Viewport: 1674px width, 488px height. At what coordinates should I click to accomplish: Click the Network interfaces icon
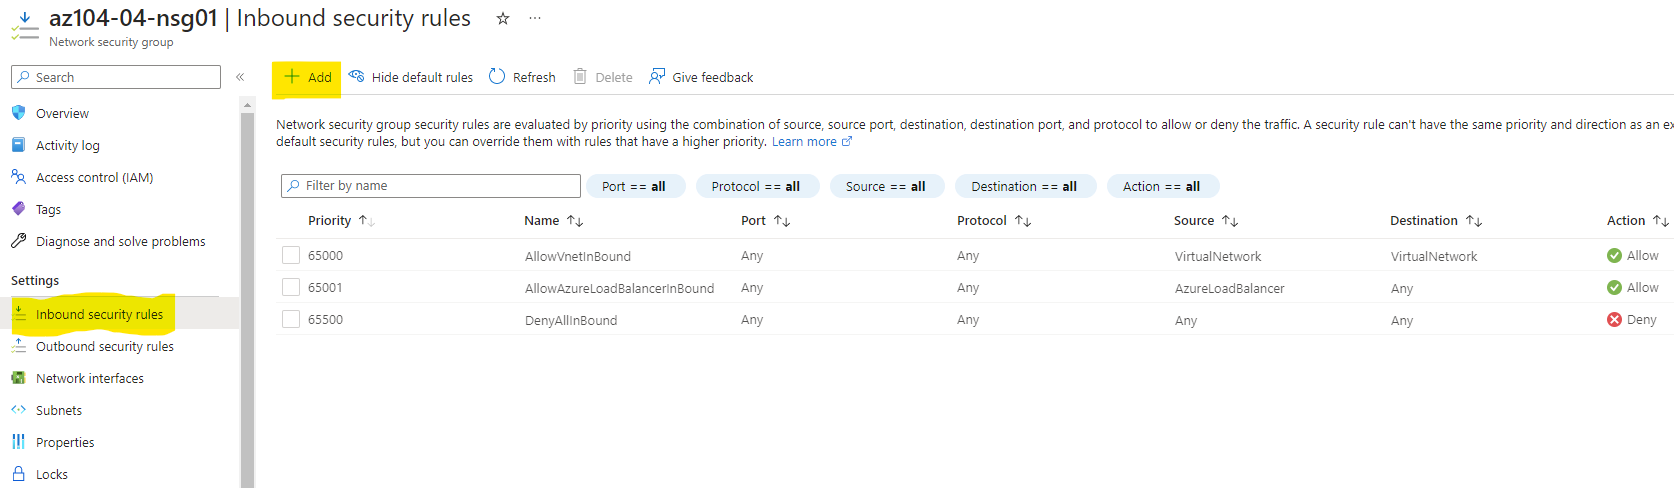pyautogui.click(x=18, y=378)
